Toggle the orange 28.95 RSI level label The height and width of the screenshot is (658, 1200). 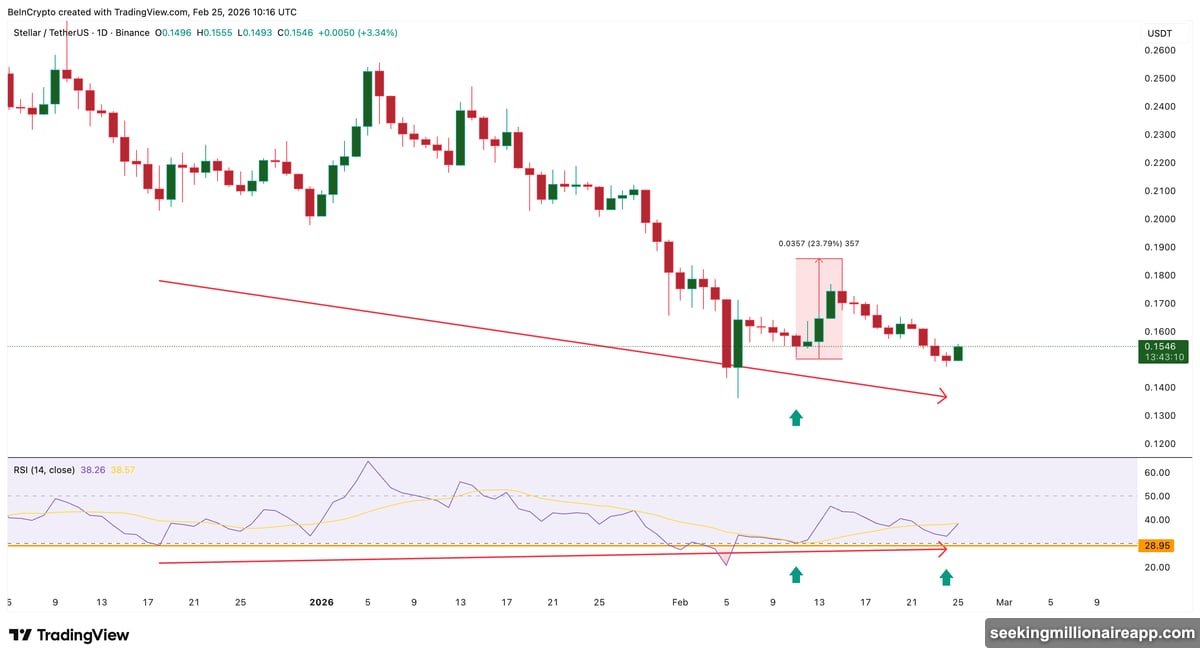coord(1157,545)
